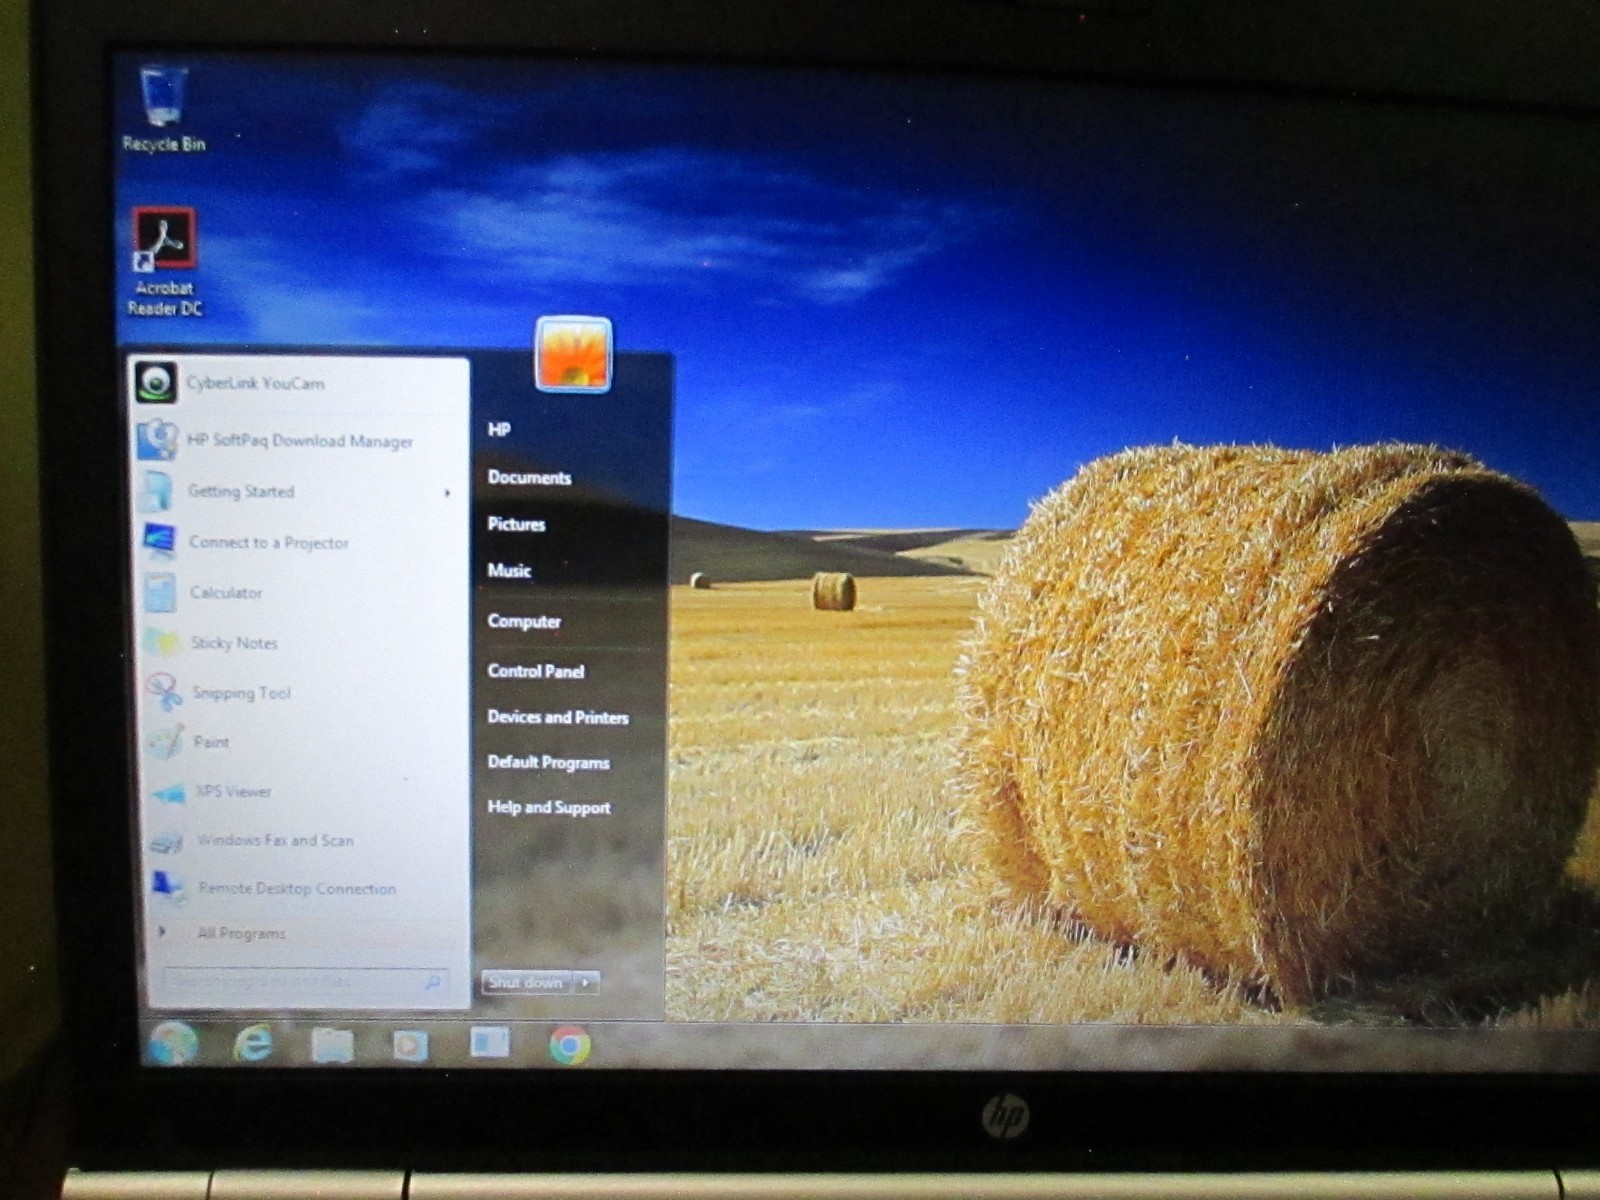Click the Sticky Notes icon

coord(162,643)
